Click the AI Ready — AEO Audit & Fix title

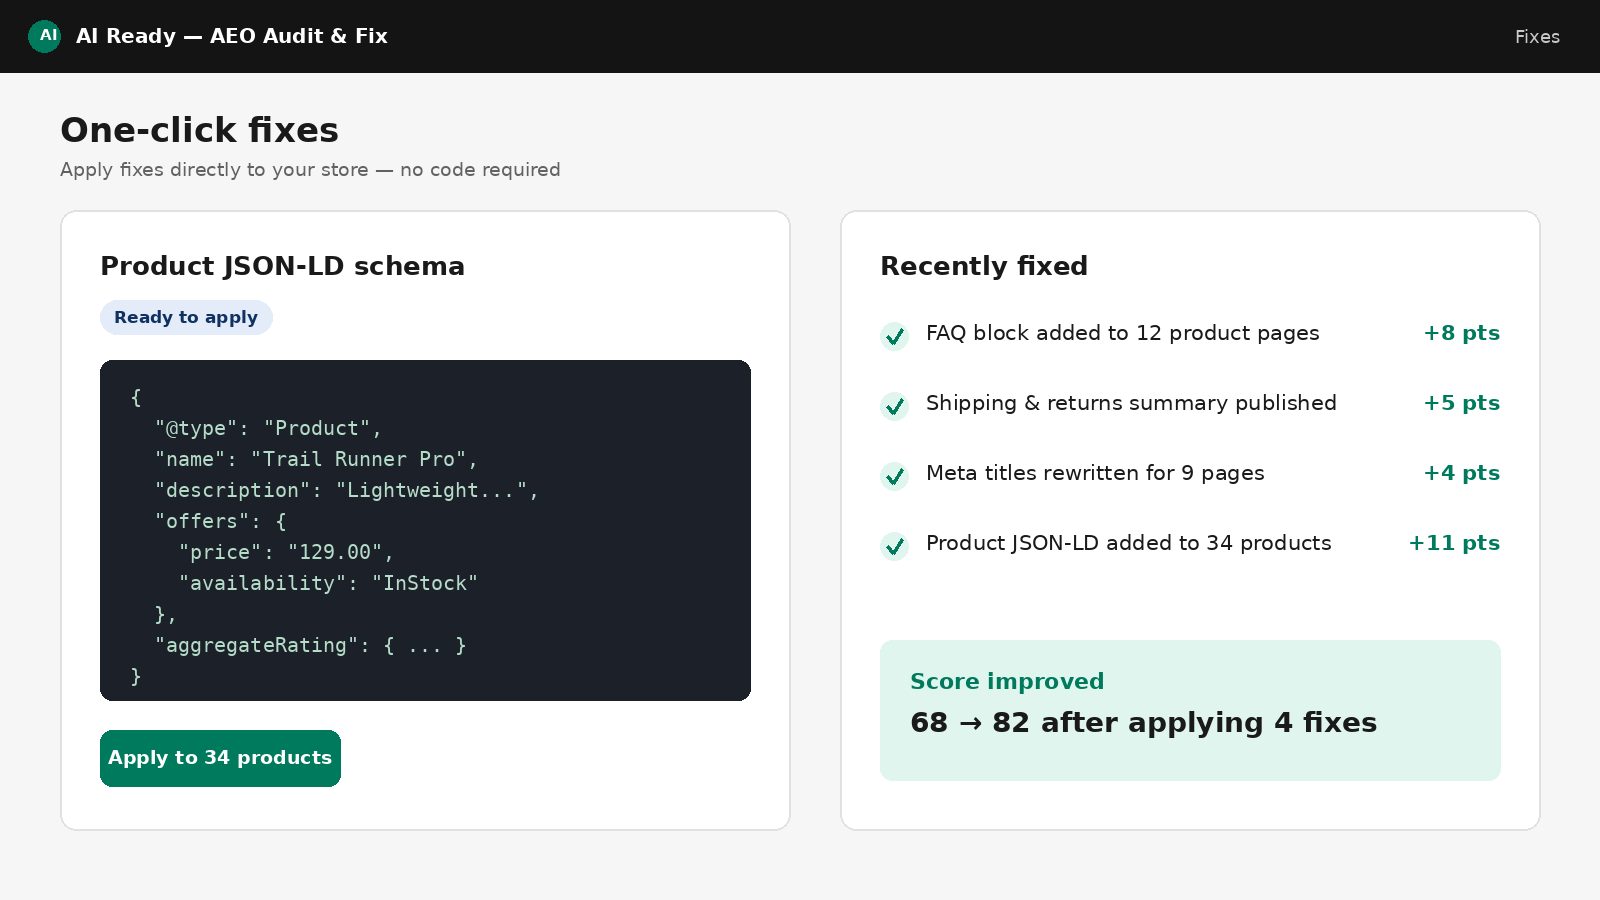click(232, 36)
